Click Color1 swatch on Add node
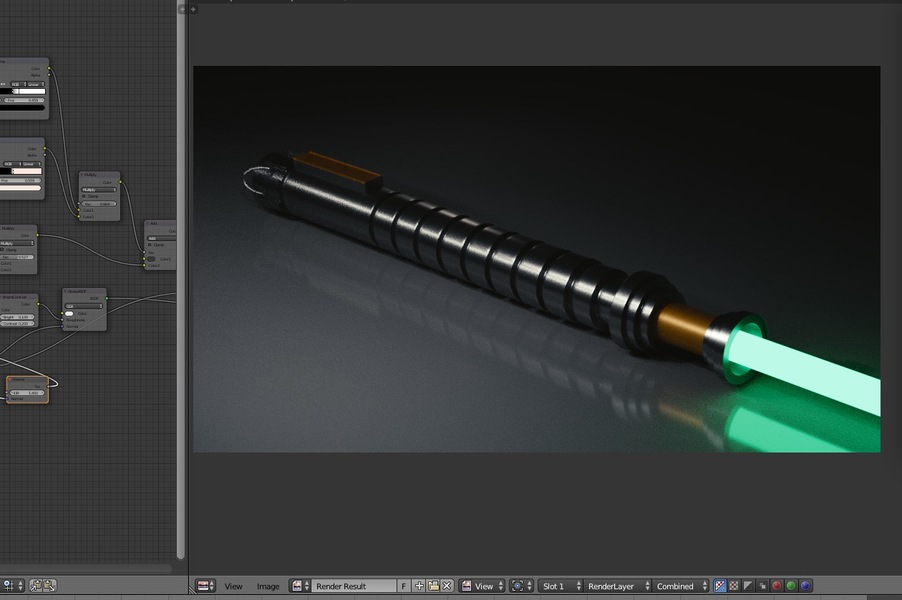Viewport: 902px width, 600px height. [x=151, y=259]
